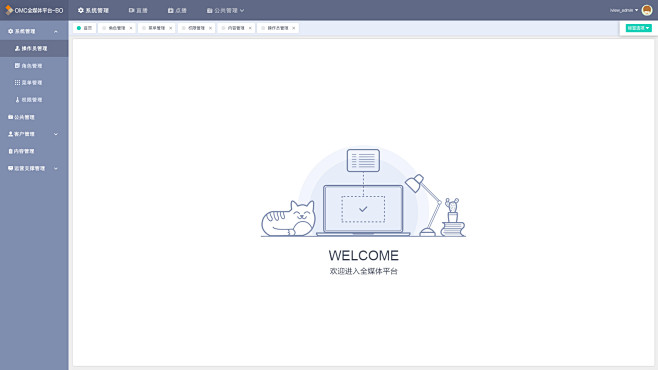Viewport: 658px width, 370px height.
Task: Close the 菜单管理 tab
Action: (x=170, y=28)
